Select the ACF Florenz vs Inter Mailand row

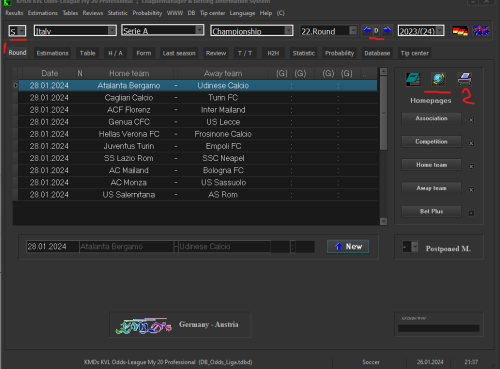(198, 110)
